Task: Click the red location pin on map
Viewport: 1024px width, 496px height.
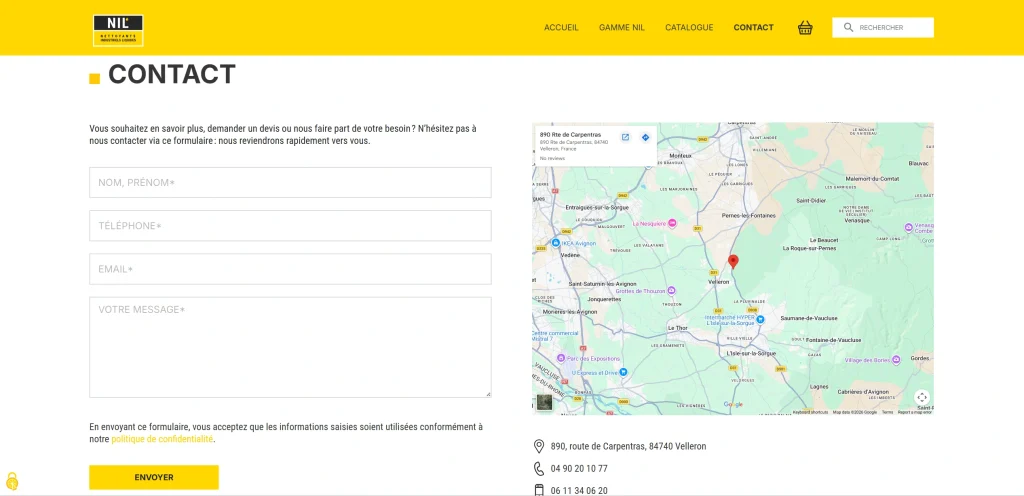Action: pos(733,262)
